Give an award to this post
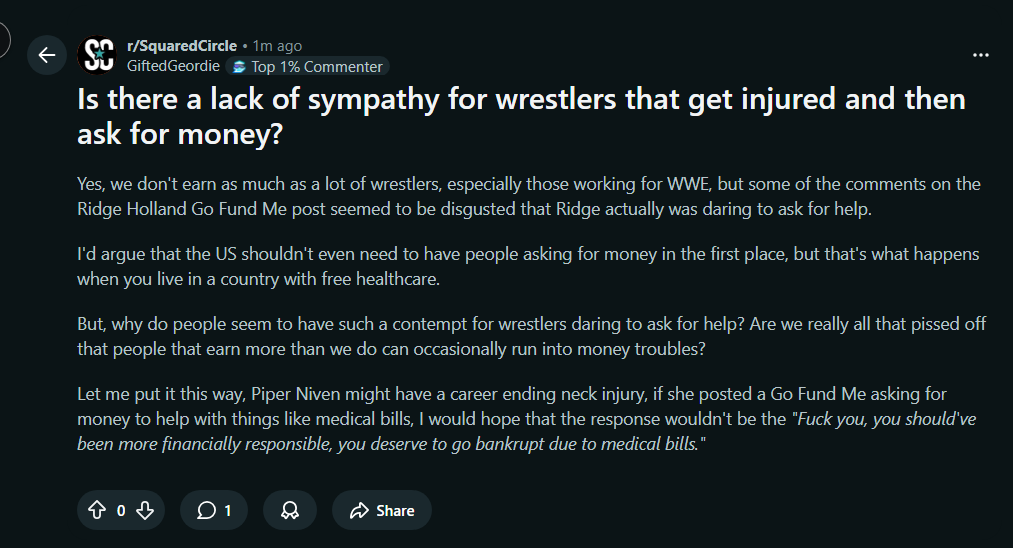This screenshot has width=1013, height=548. [x=290, y=510]
